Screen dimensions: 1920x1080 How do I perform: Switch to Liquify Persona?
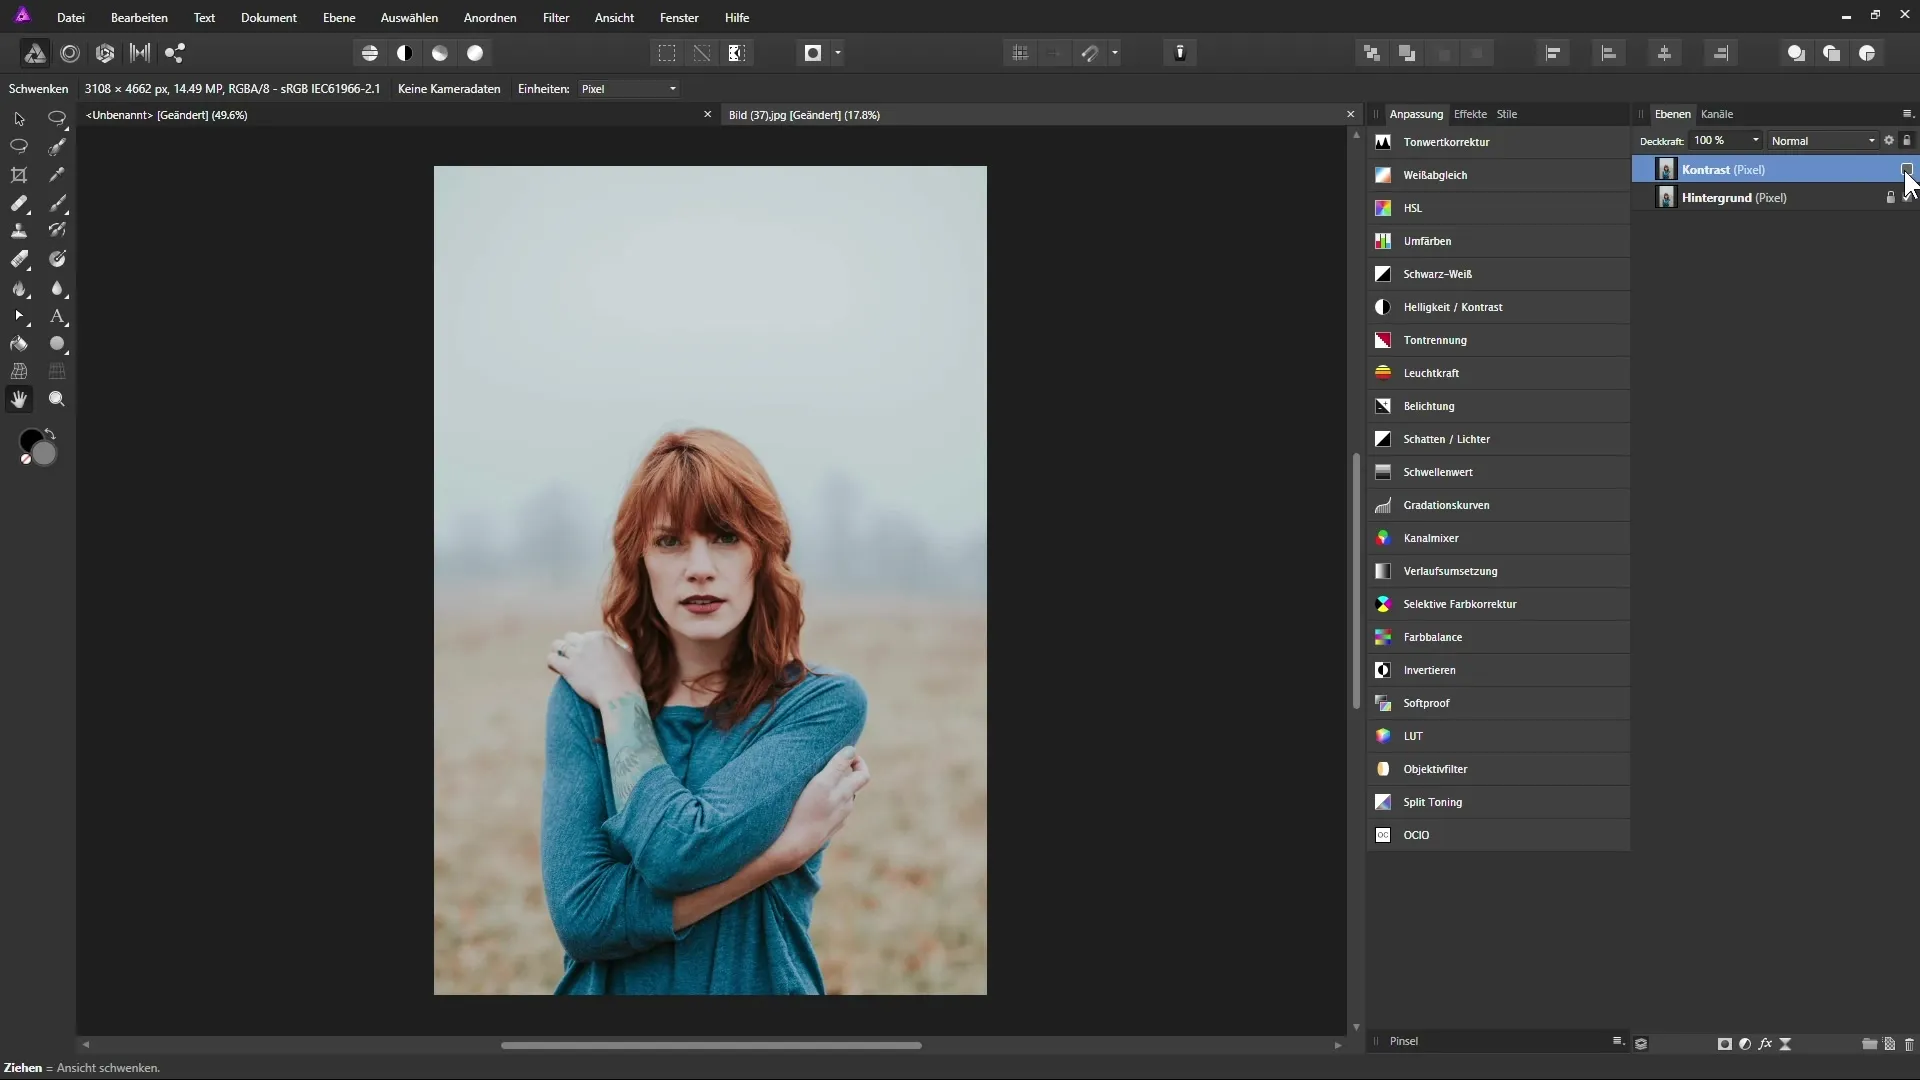70,53
